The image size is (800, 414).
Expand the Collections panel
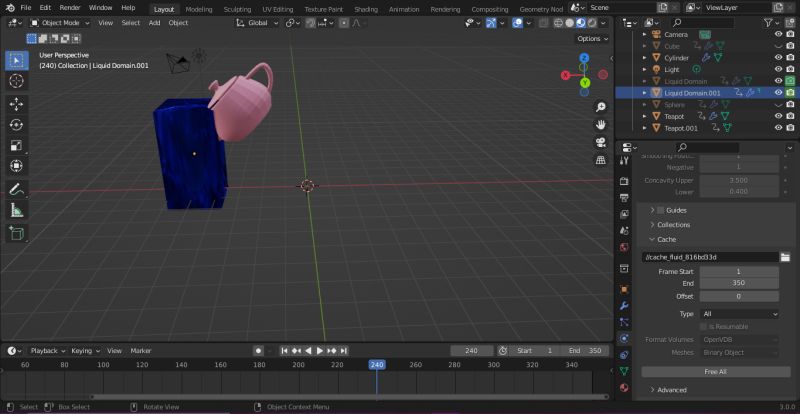pos(652,225)
